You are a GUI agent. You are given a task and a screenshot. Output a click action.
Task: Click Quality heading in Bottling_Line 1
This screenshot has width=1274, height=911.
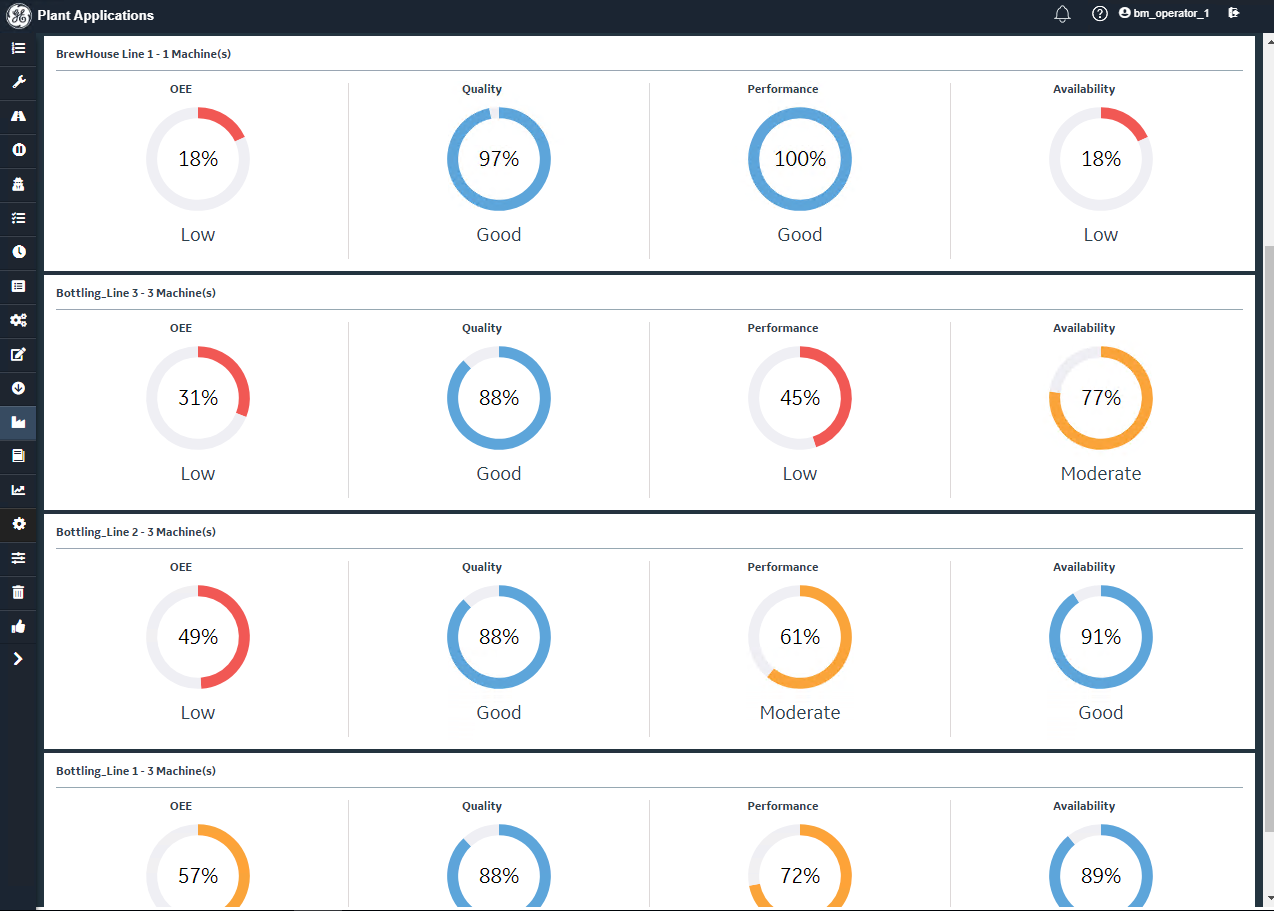pyautogui.click(x=482, y=806)
